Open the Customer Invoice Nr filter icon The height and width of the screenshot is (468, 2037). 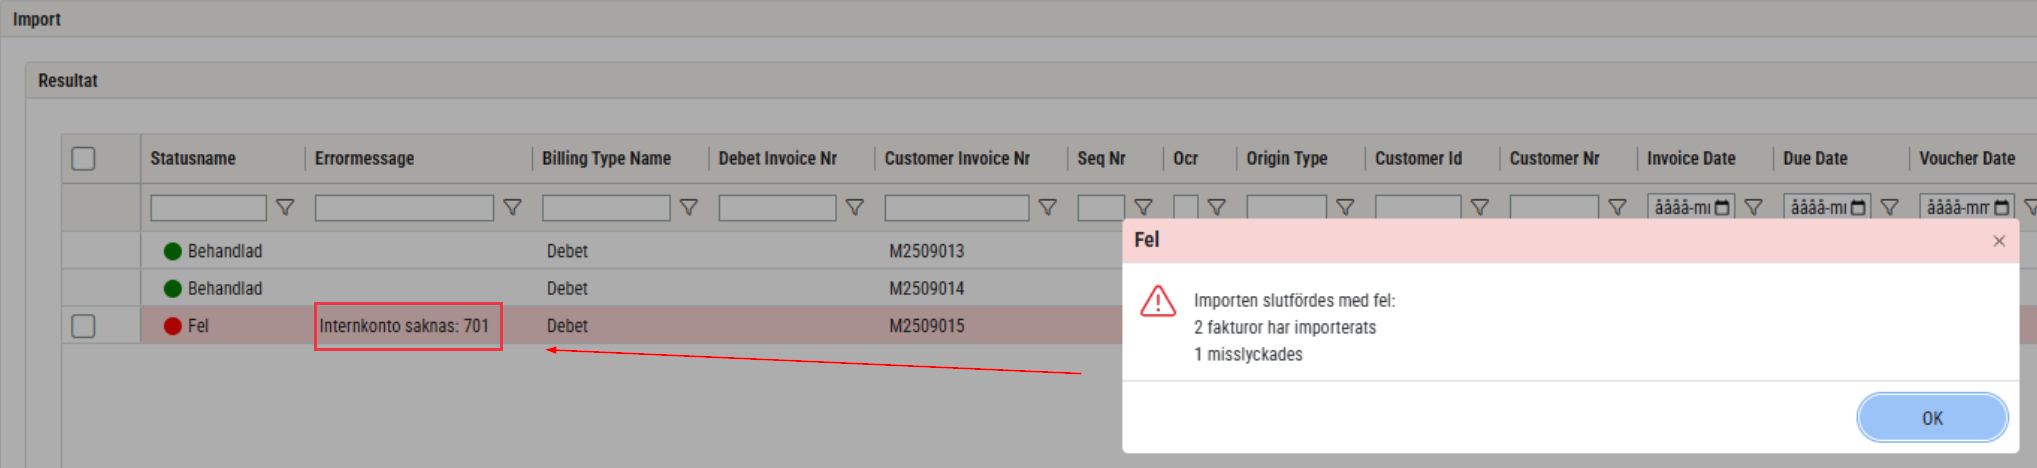pos(1048,207)
